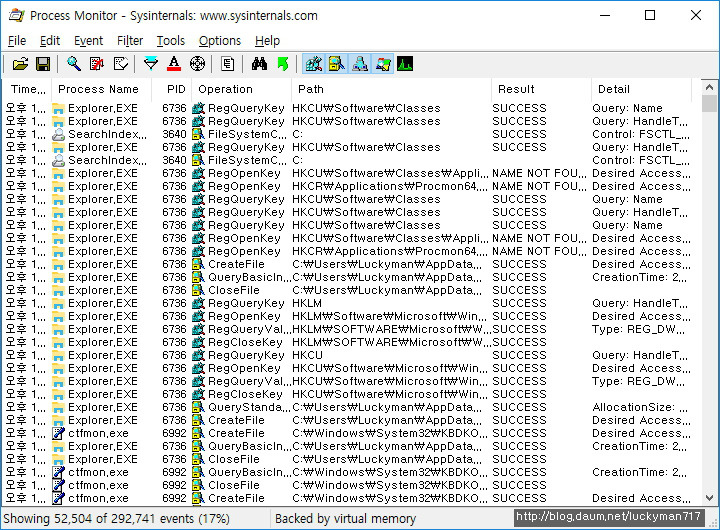Click the Process Monitor title bar icon

[17, 16]
